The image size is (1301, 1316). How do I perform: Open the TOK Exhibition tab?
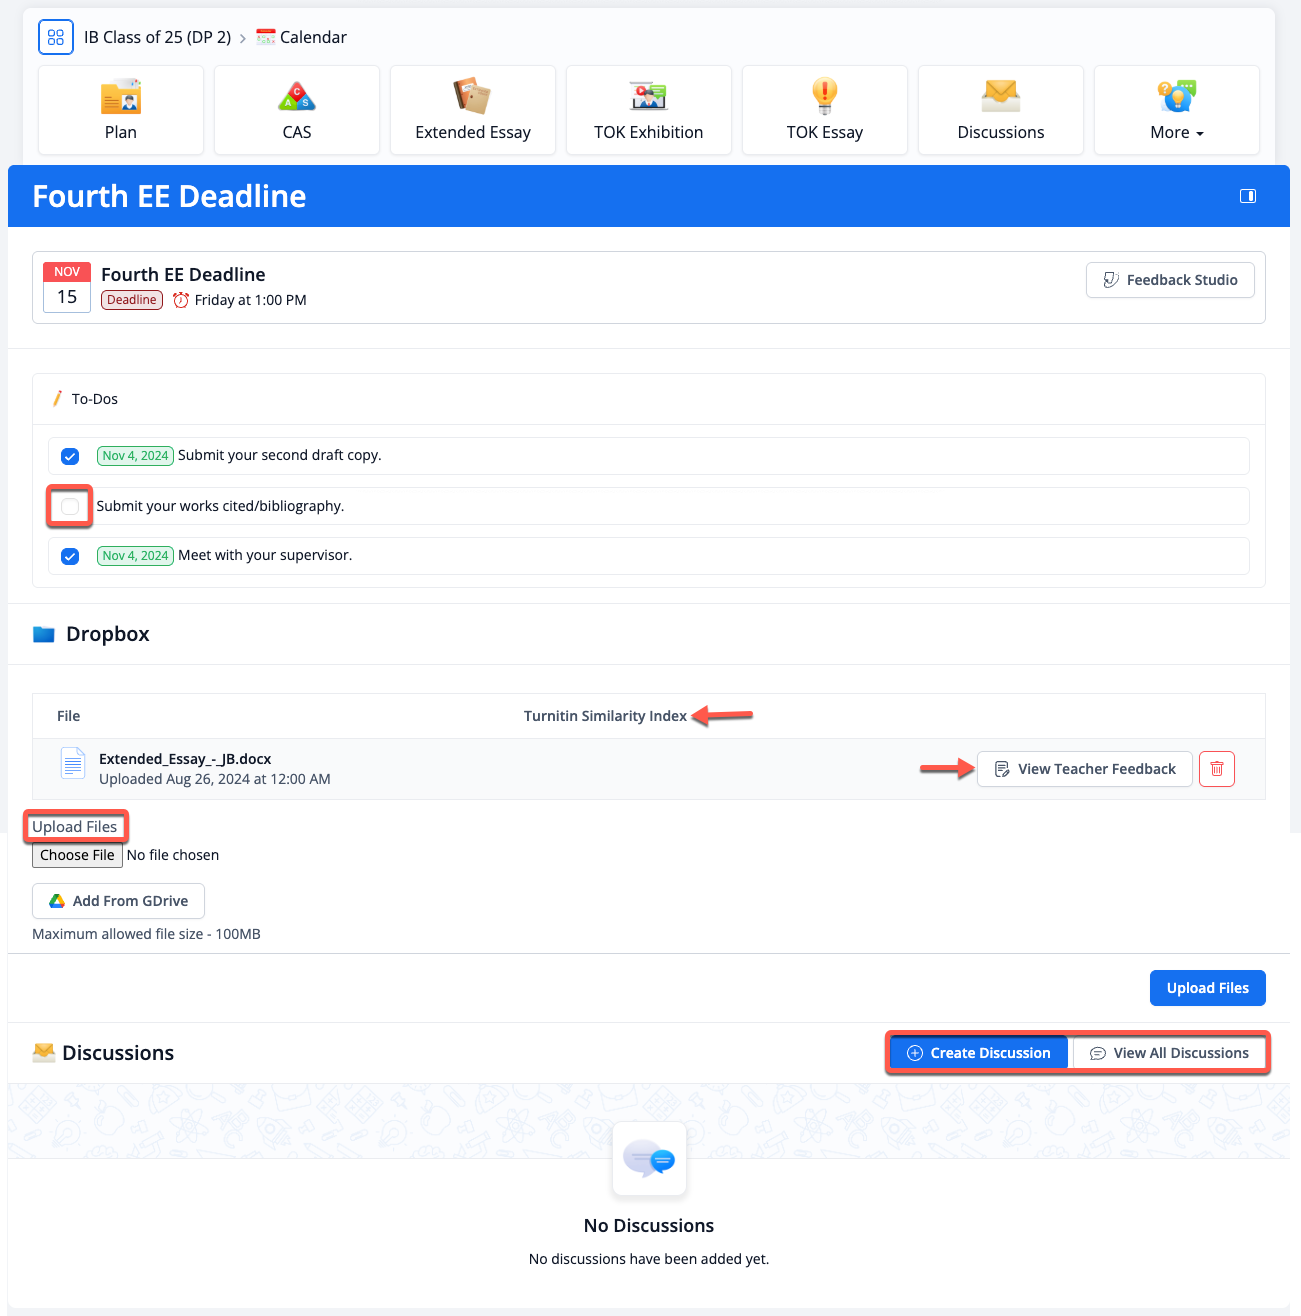pyautogui.click(x=648, y=111)
